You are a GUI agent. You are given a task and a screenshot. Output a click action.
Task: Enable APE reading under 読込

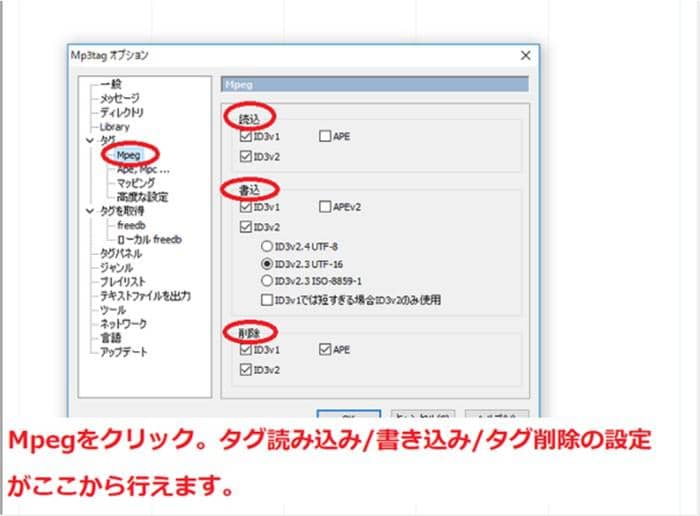(x=325, y=136)
